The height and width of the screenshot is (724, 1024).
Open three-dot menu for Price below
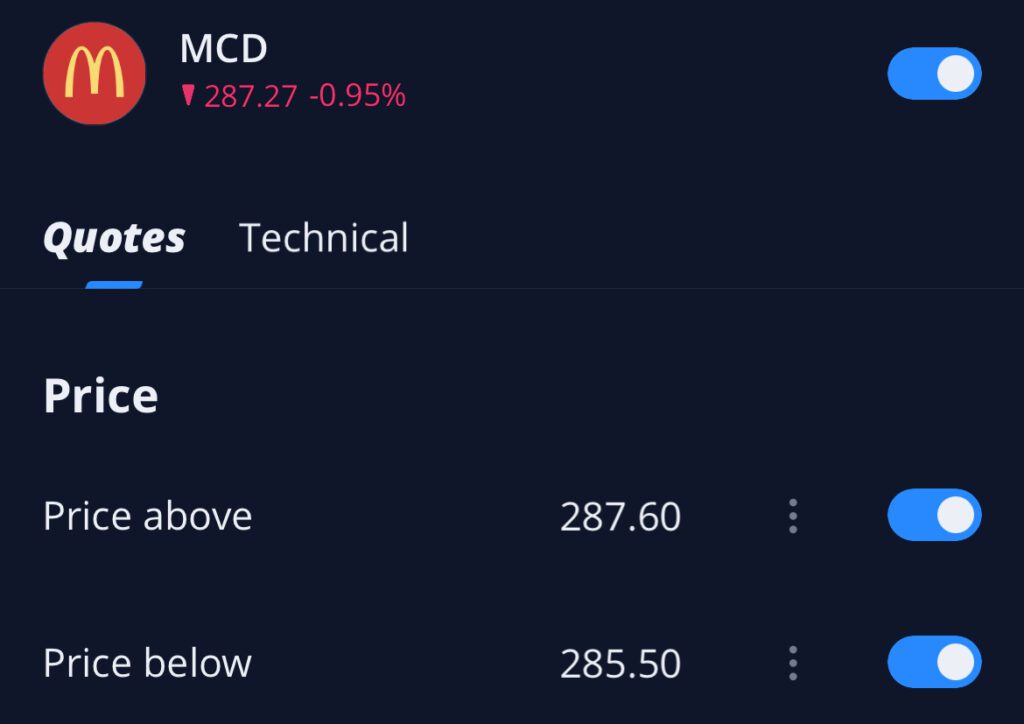793,663
